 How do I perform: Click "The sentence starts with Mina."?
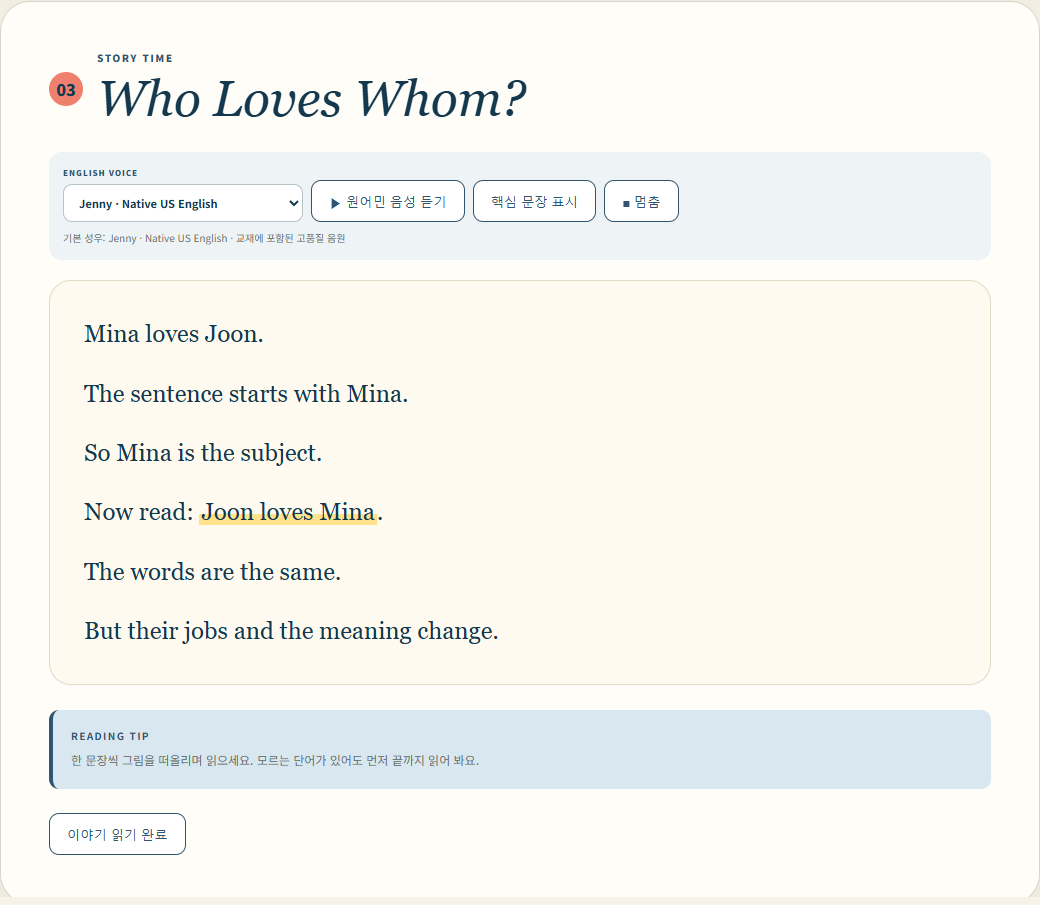(246, 393)
